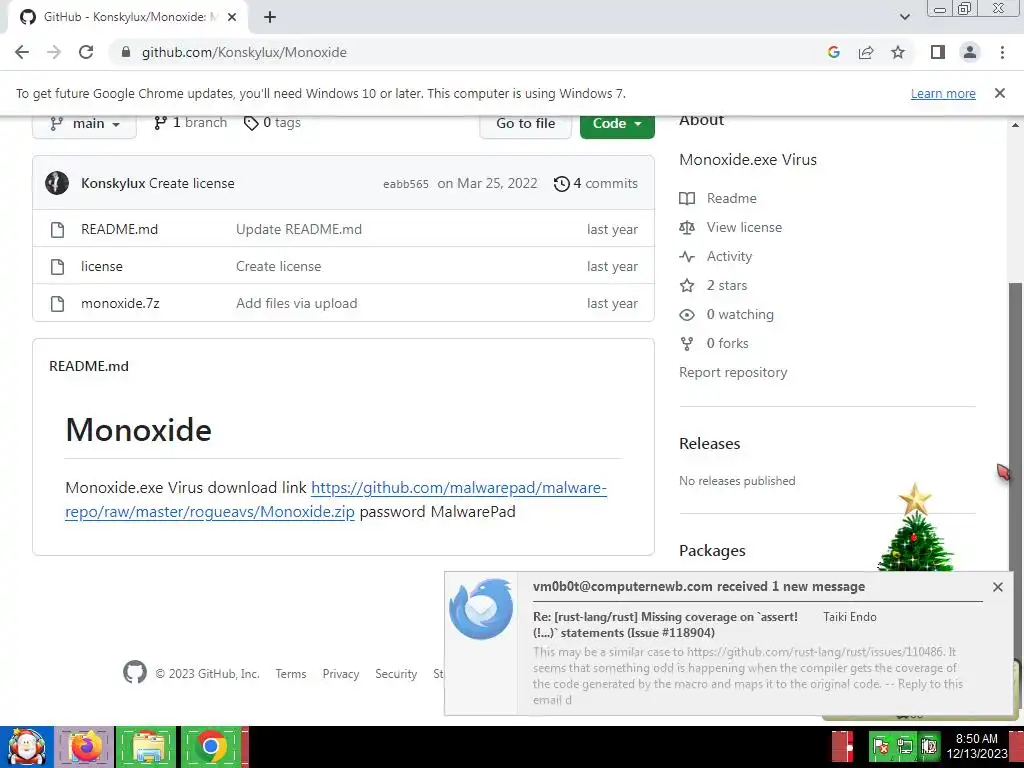Open the repository Activity link
Screen dimensions: 1024x768
pos(716,257)
